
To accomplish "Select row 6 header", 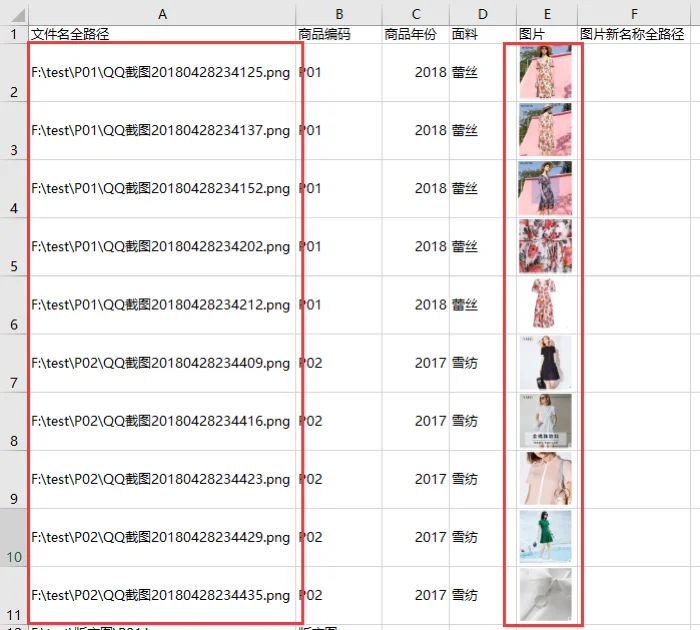I will pos(14,305).
